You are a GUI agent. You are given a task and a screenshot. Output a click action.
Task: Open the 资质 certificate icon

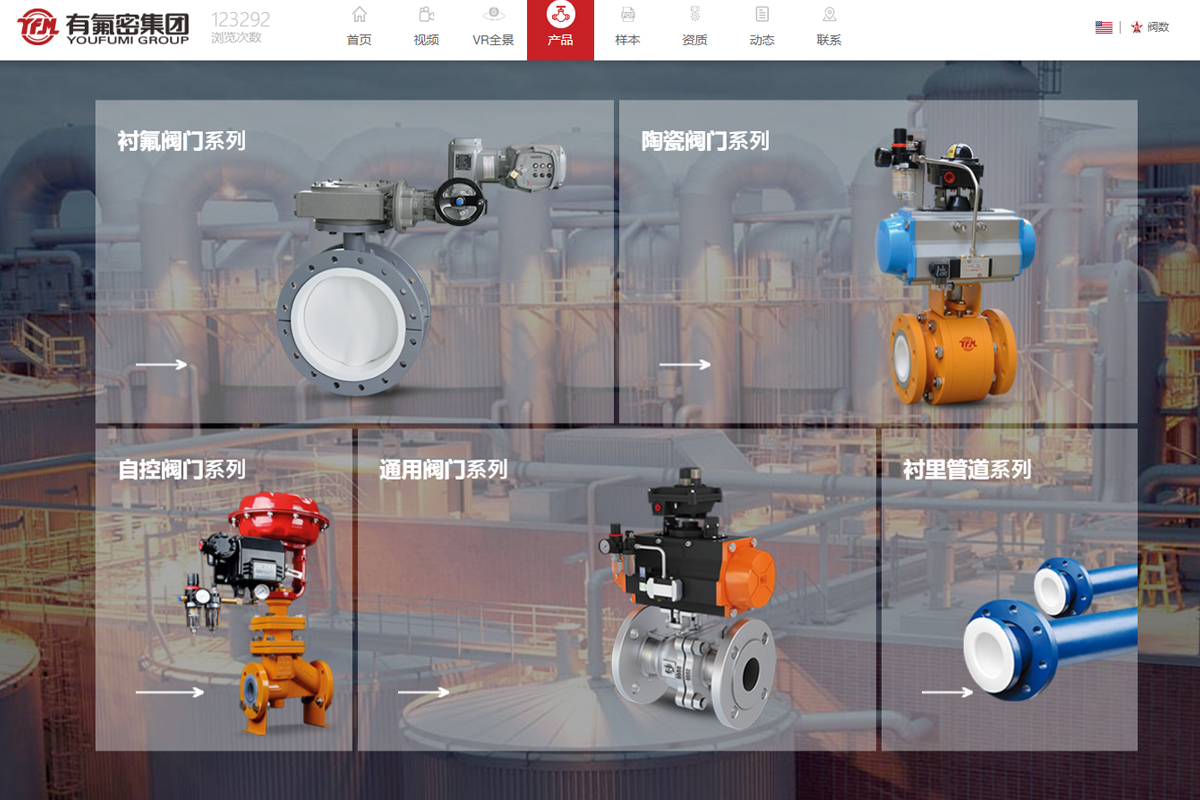[x=695, y=15]
